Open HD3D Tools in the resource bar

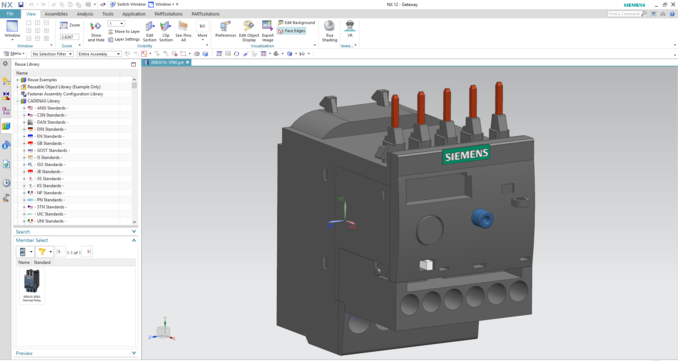pos(6,145)
